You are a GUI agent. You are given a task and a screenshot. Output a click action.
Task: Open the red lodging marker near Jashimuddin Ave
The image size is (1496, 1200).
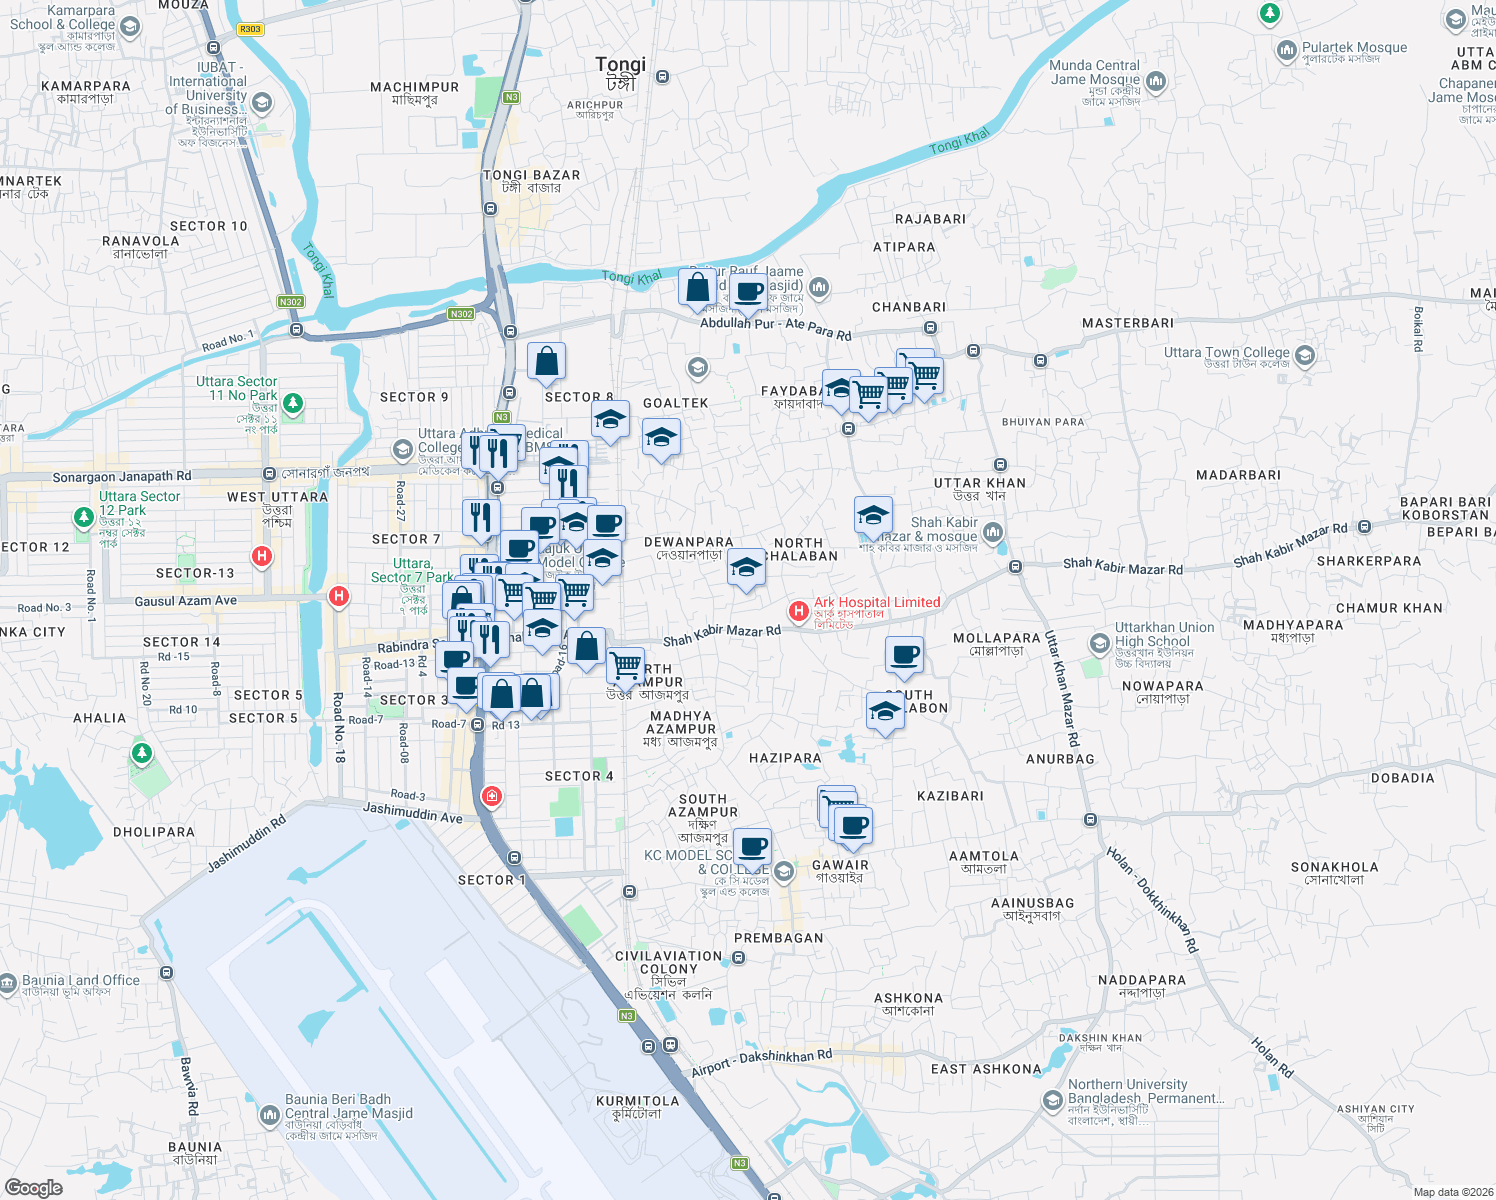pos(491,796)
